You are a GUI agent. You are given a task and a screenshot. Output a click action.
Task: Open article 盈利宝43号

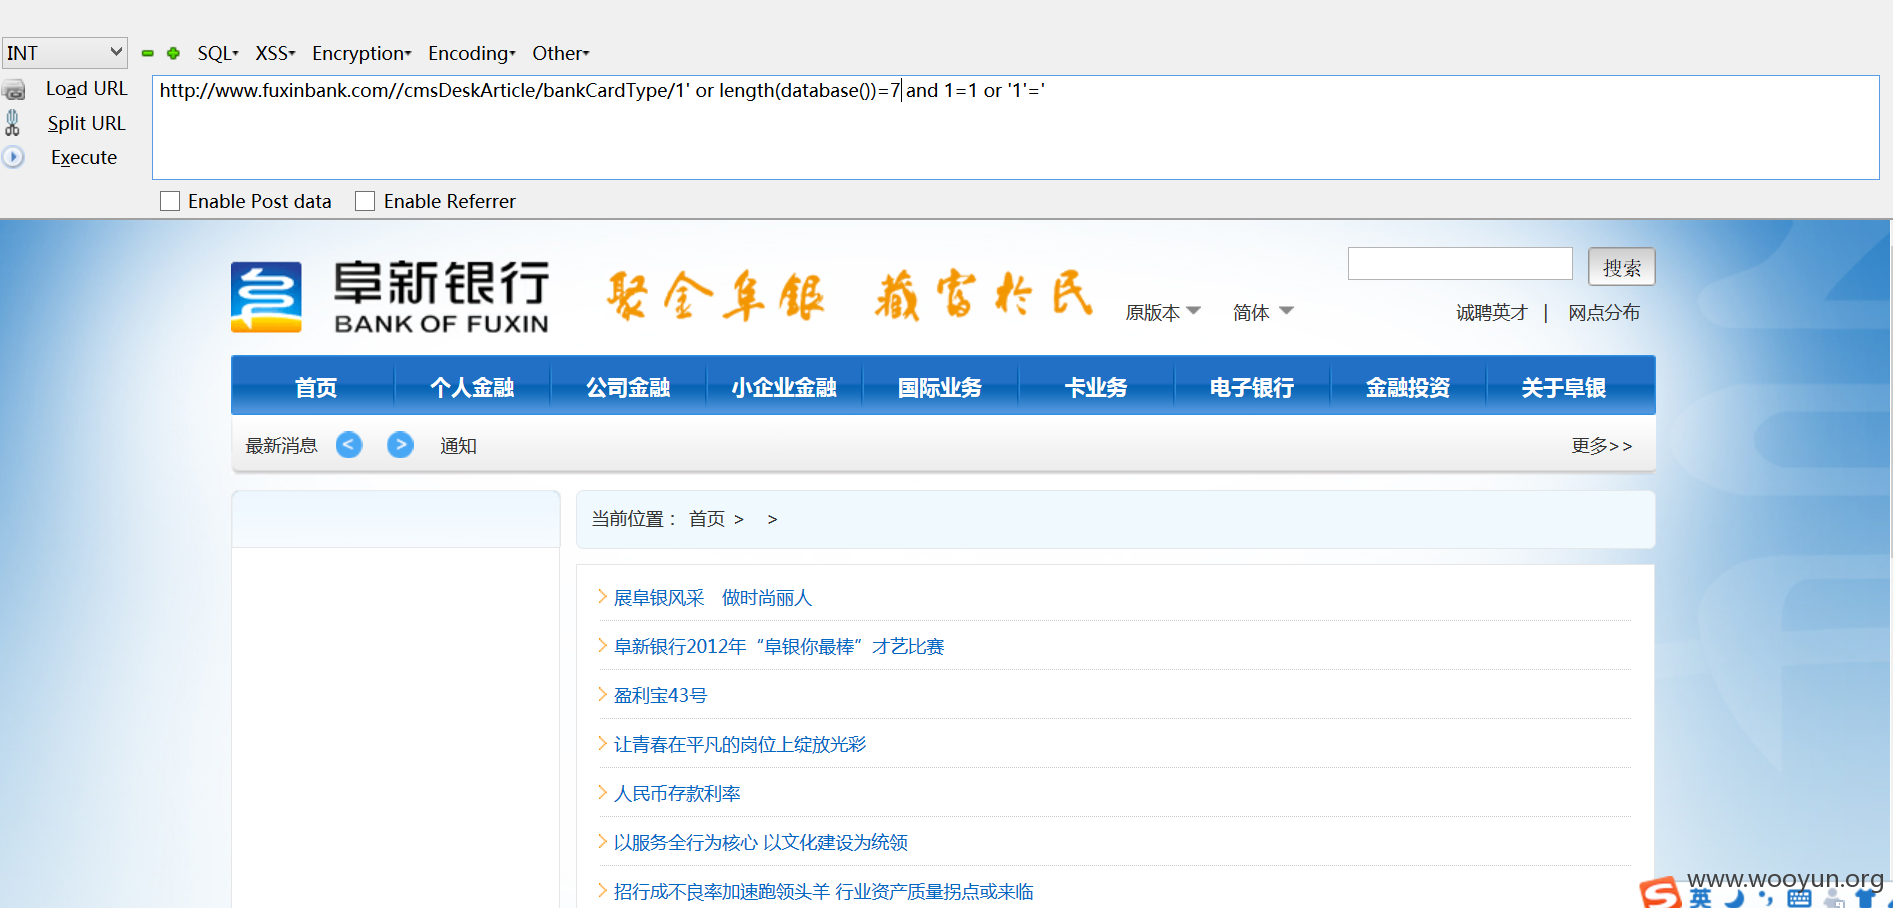pyautogui.click(x=660, y=695)
